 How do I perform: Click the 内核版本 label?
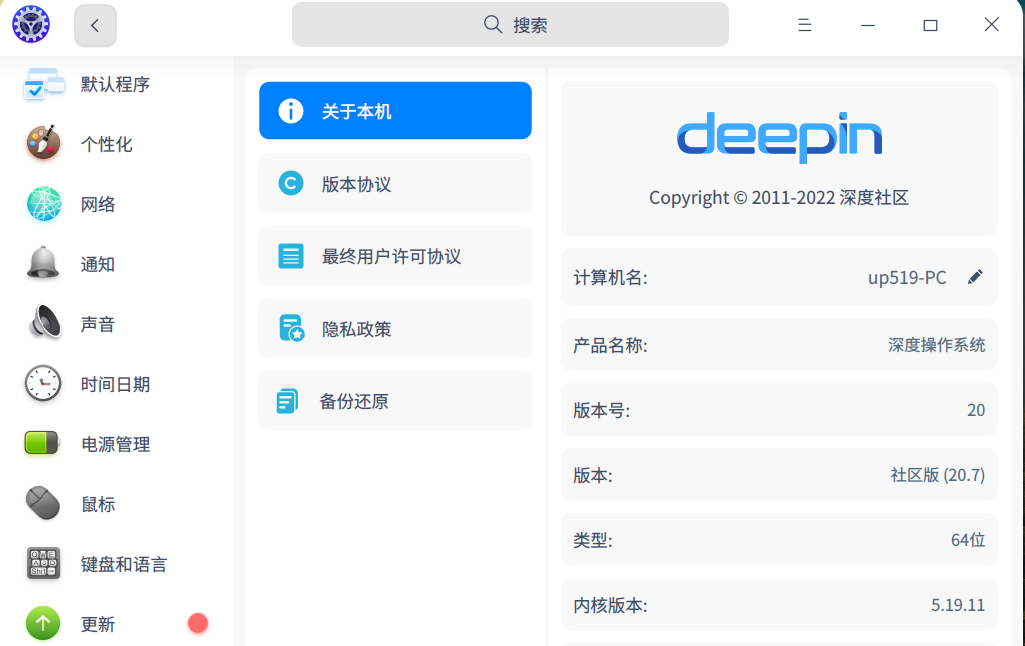click(611, 605)
